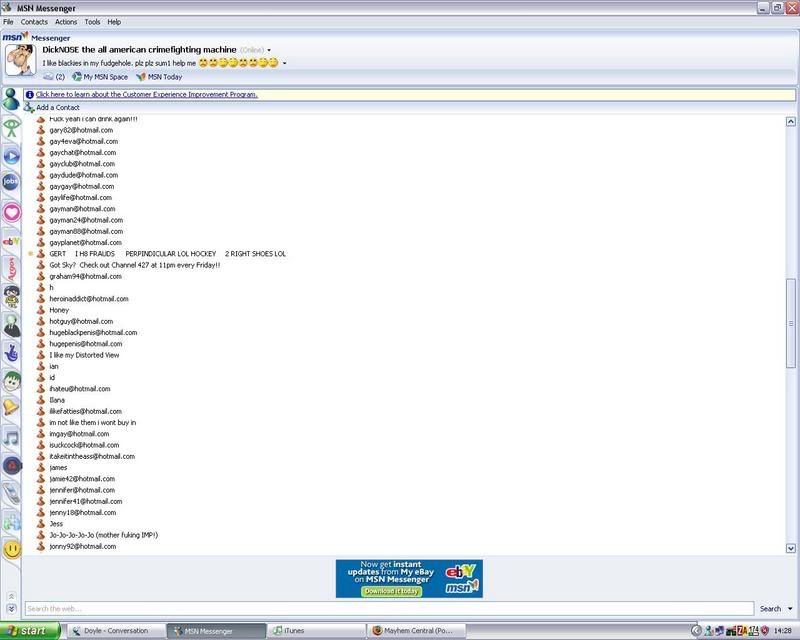Image resolution: width=800 pixels, height=640 pixels.
Task: Select contact graham94@hotmail.com
Action: tap(86, 276)
